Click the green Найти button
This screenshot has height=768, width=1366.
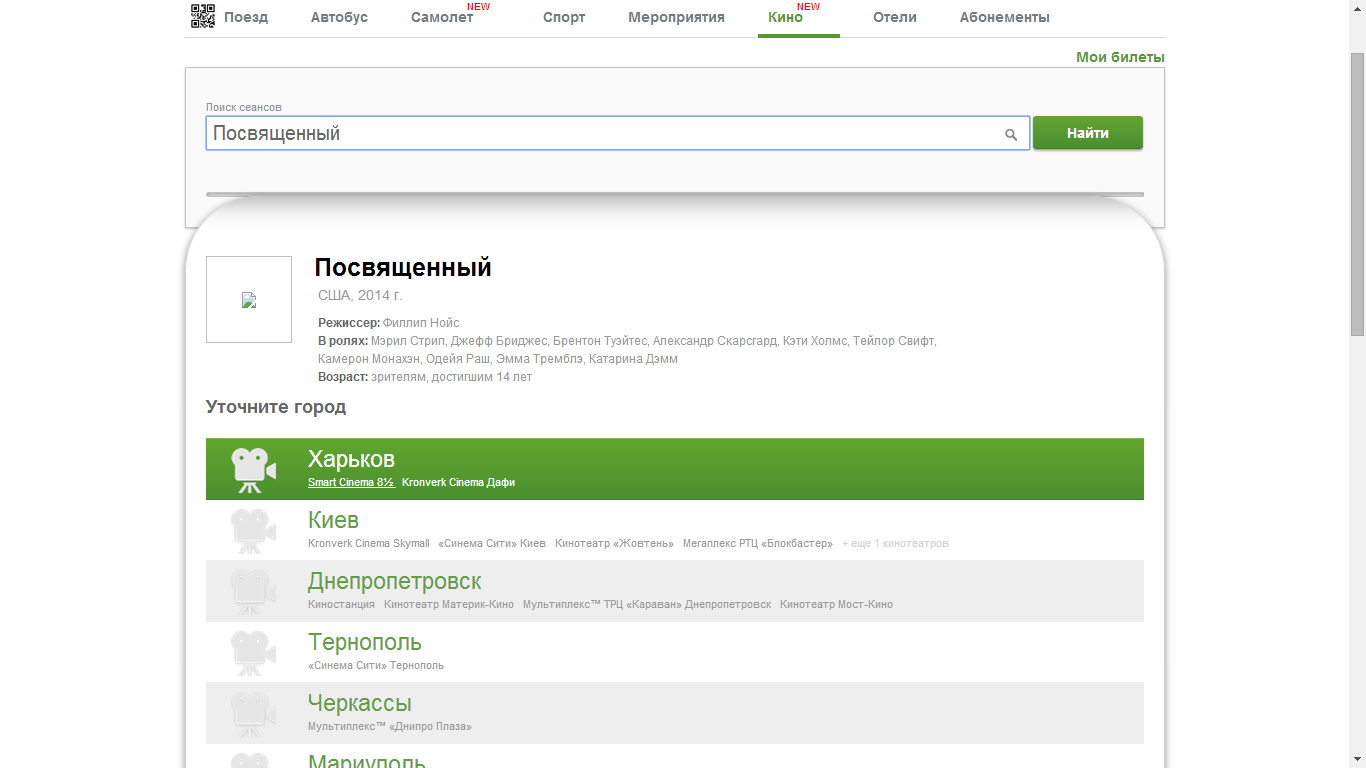[1088, 133]
